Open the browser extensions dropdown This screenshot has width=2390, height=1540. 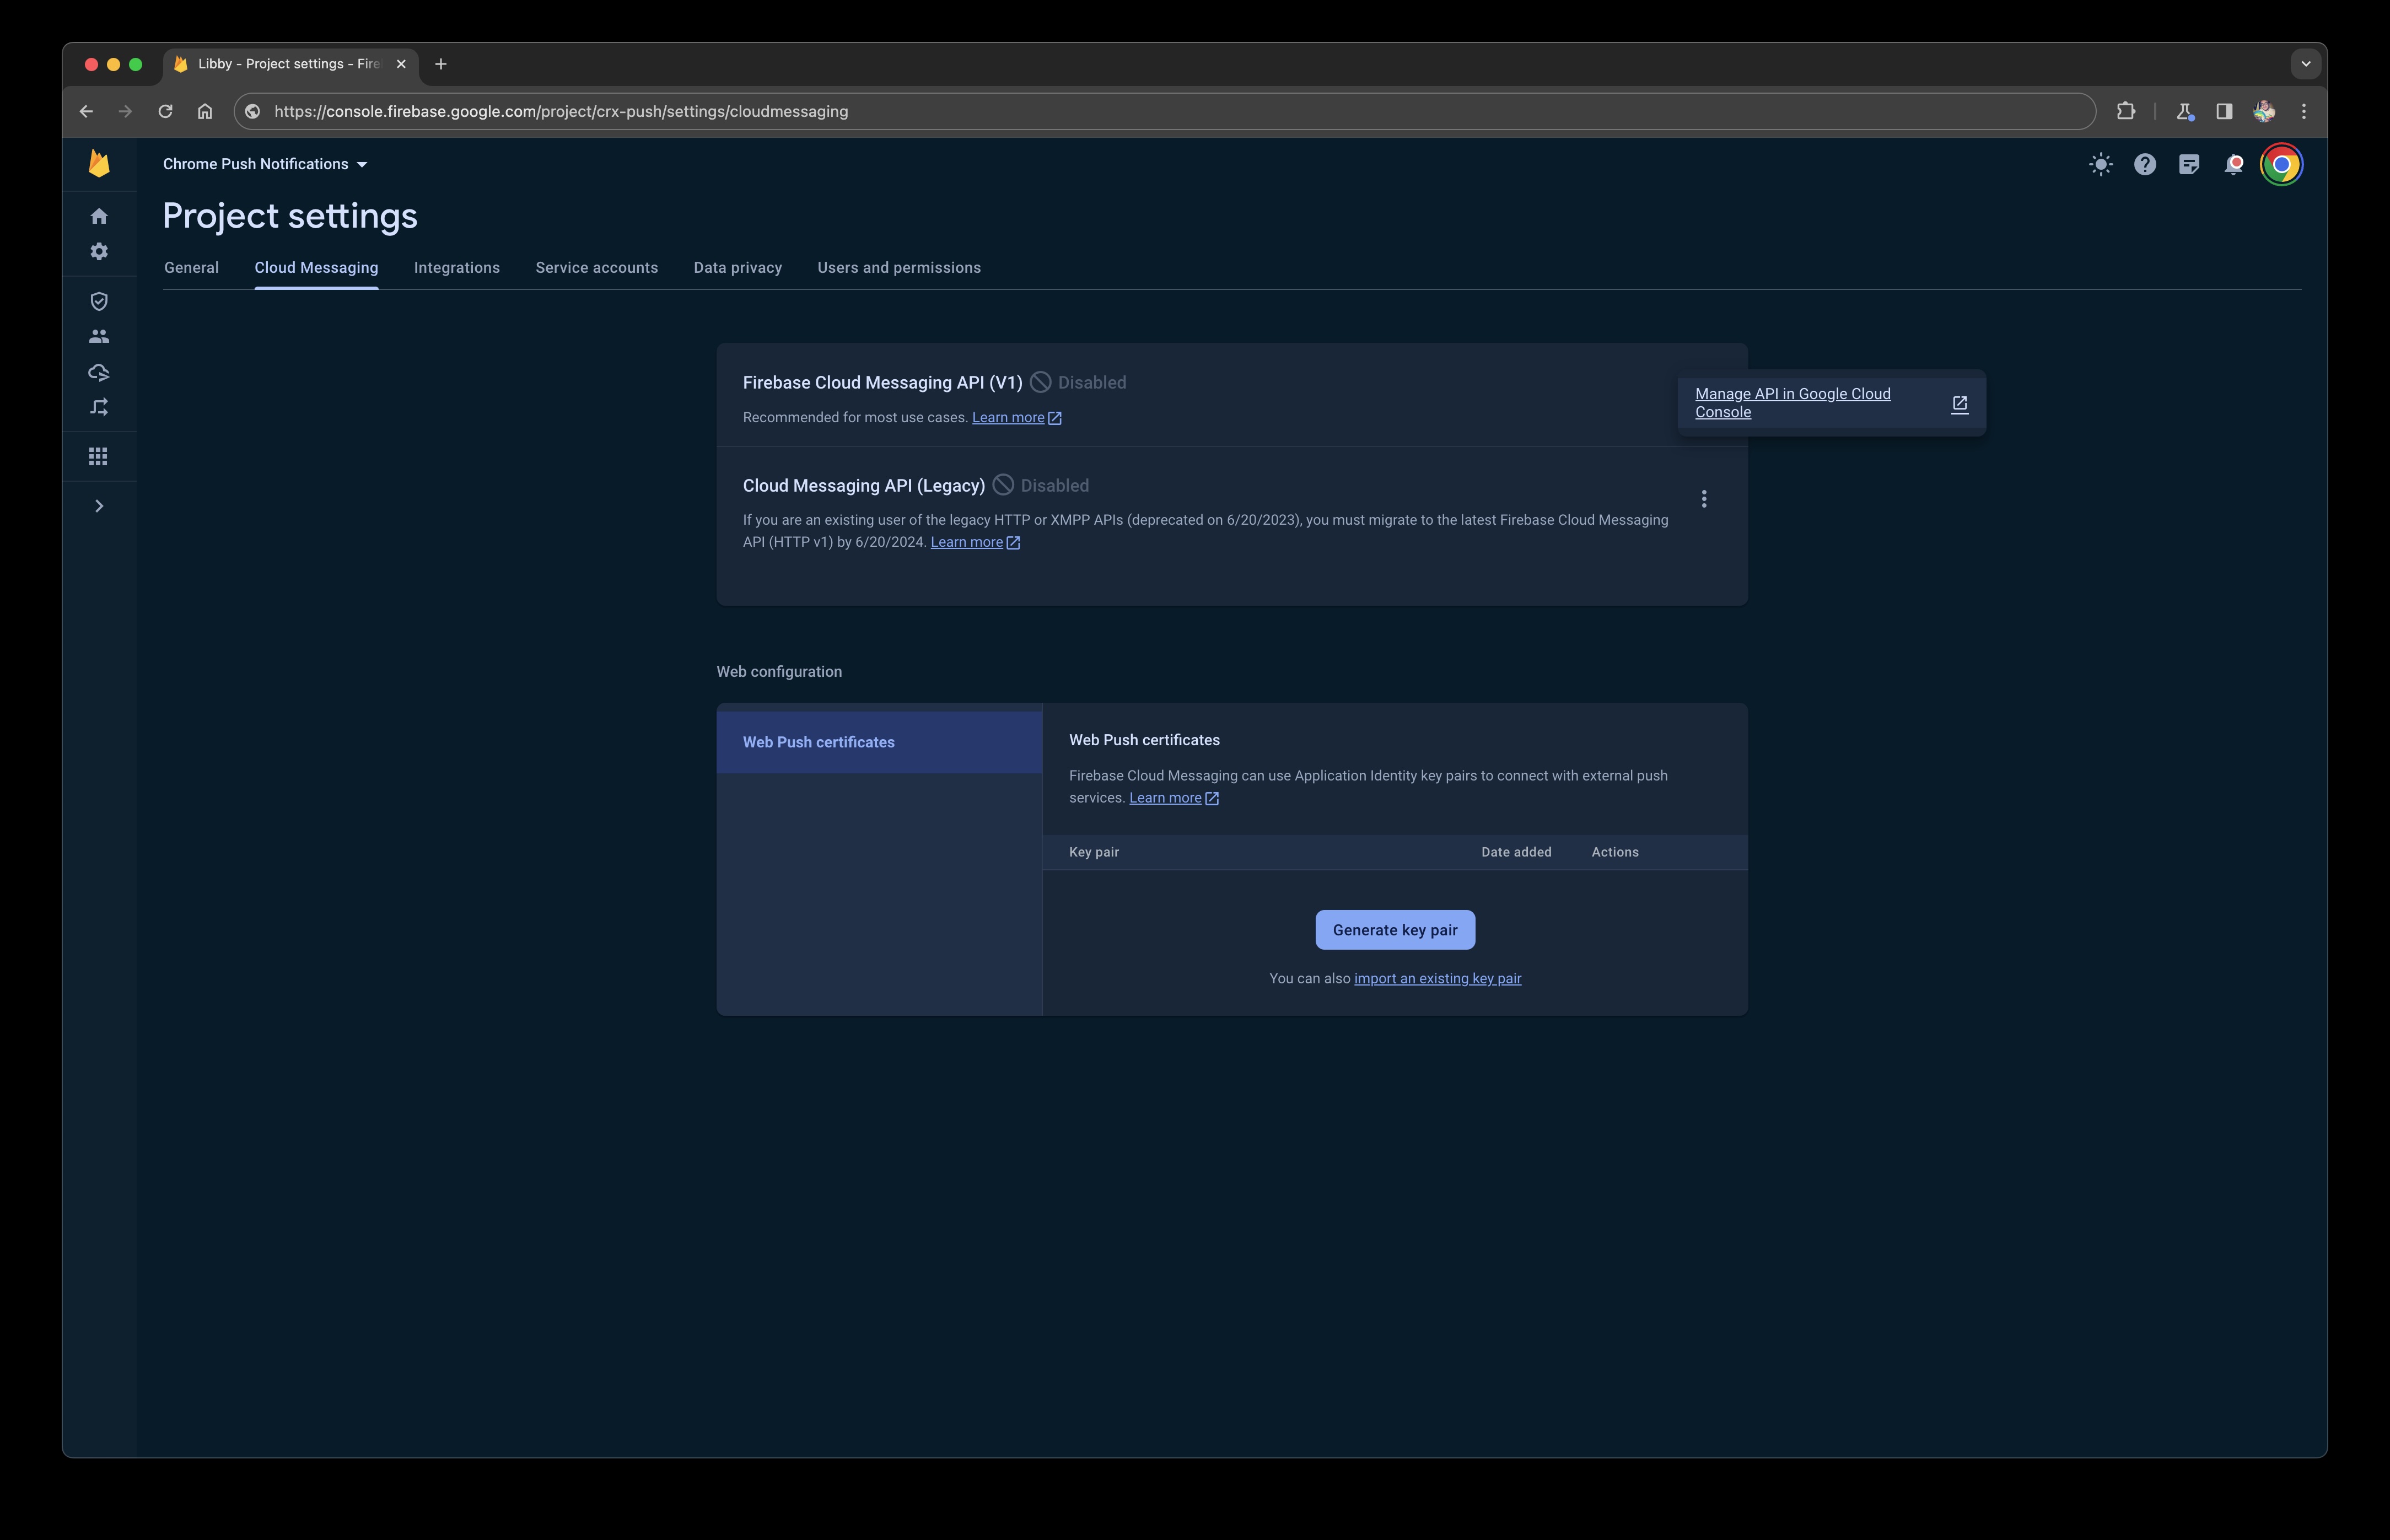2125,110
